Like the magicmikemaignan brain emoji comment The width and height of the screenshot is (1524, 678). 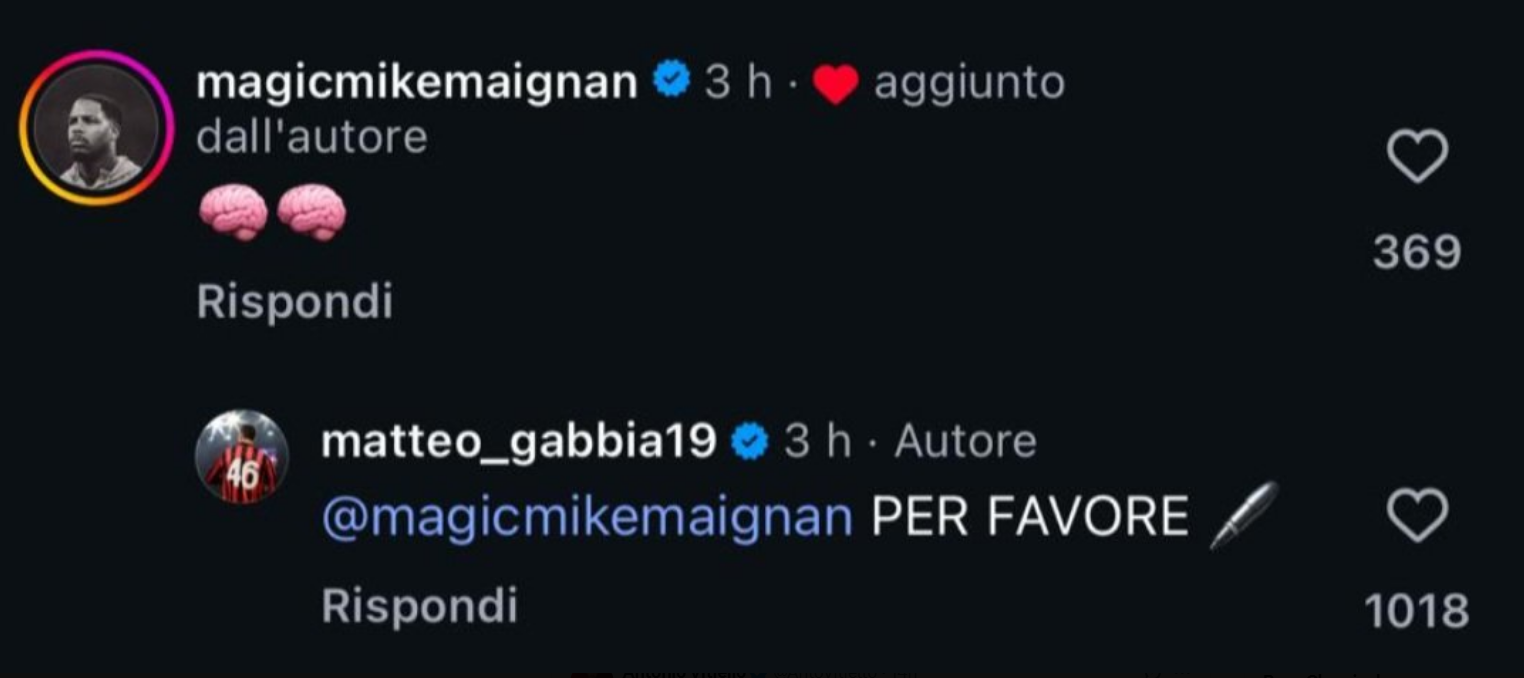[1417, 157]
